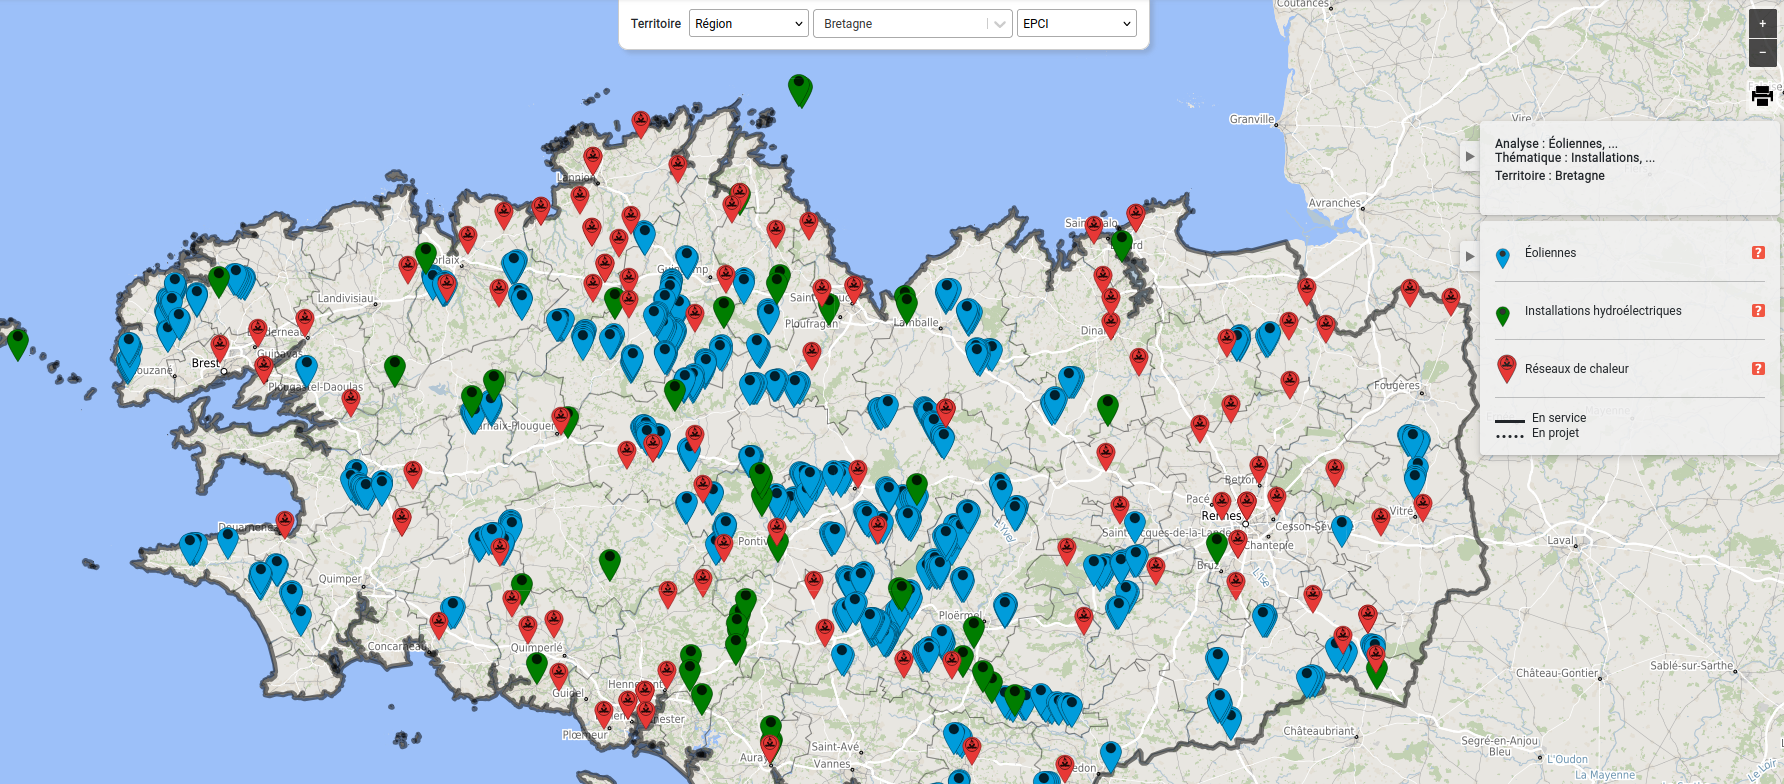
Task: Select the green marker off the north coast
Action: click(800, 90)
